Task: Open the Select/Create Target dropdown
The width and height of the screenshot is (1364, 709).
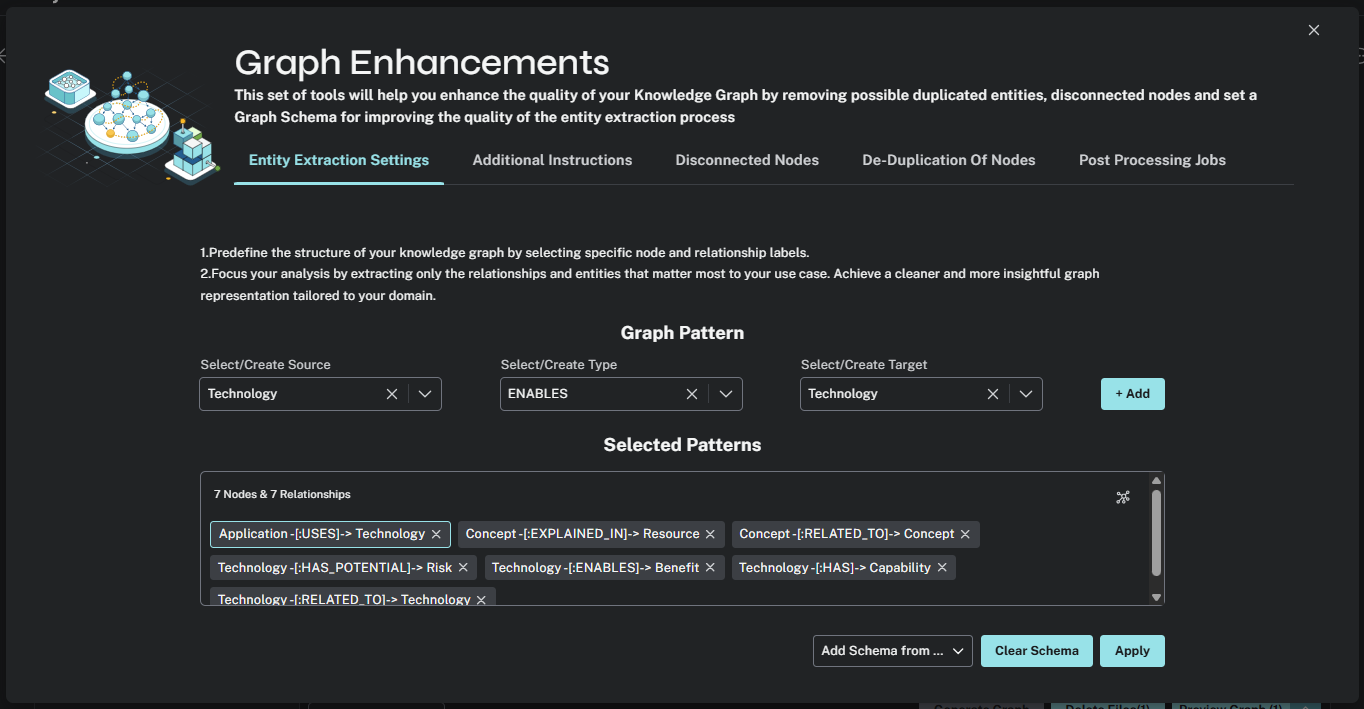Action: [x=1025, y=393]
